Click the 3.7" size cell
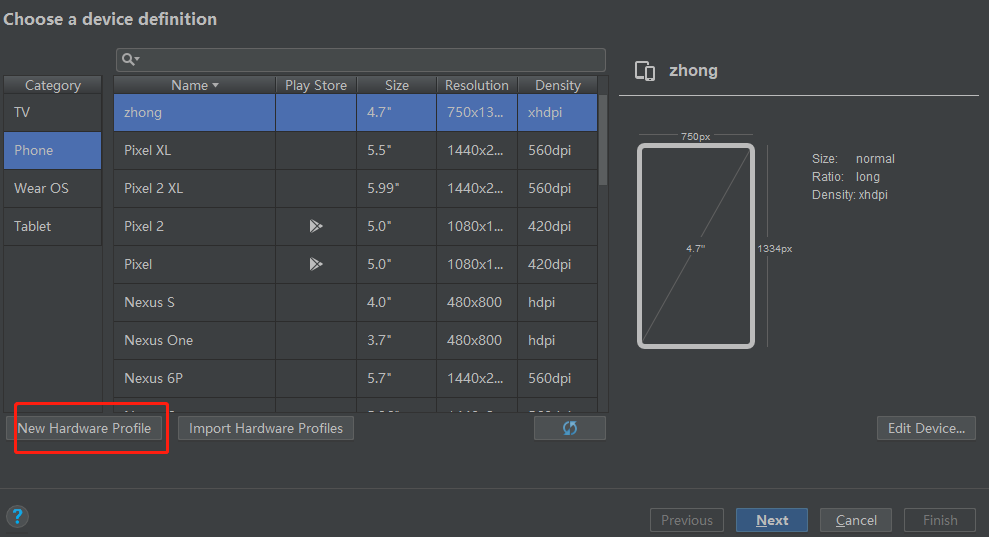Viewport: 989px width, 537px height. 397,340
